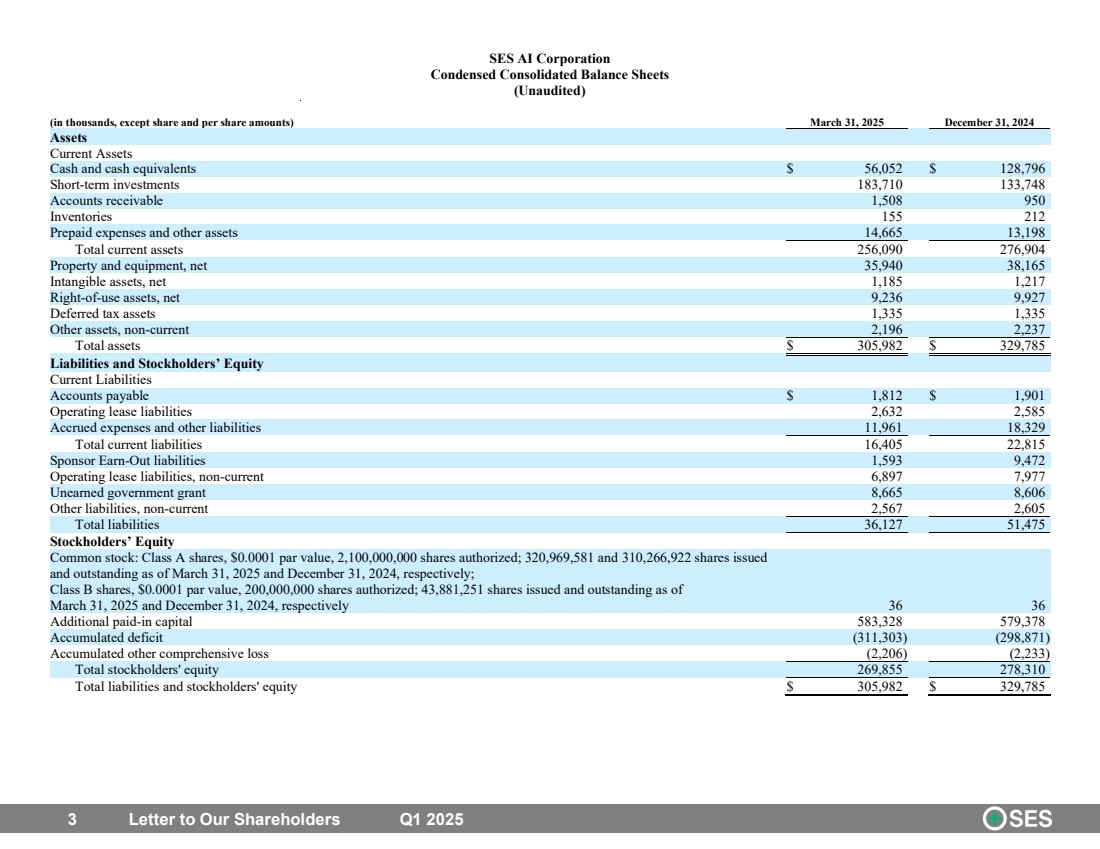Click the 'Current Assets' subheading
Screen dimensions: 1100x849
pyautogui.click(x=90, y=154)
